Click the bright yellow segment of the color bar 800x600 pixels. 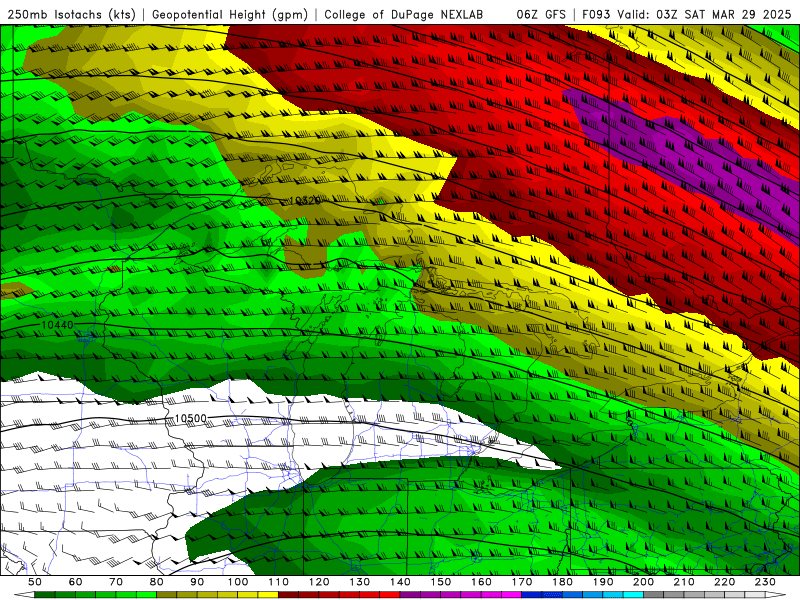pos(268,595)
